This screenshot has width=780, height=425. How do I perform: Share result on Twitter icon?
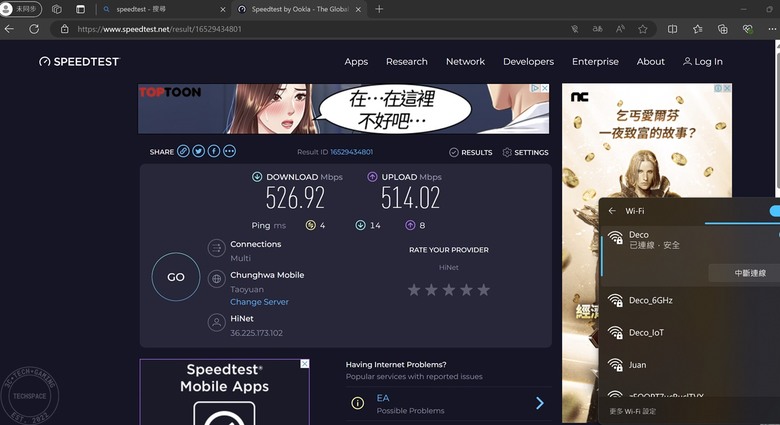[x=198, y=151]
